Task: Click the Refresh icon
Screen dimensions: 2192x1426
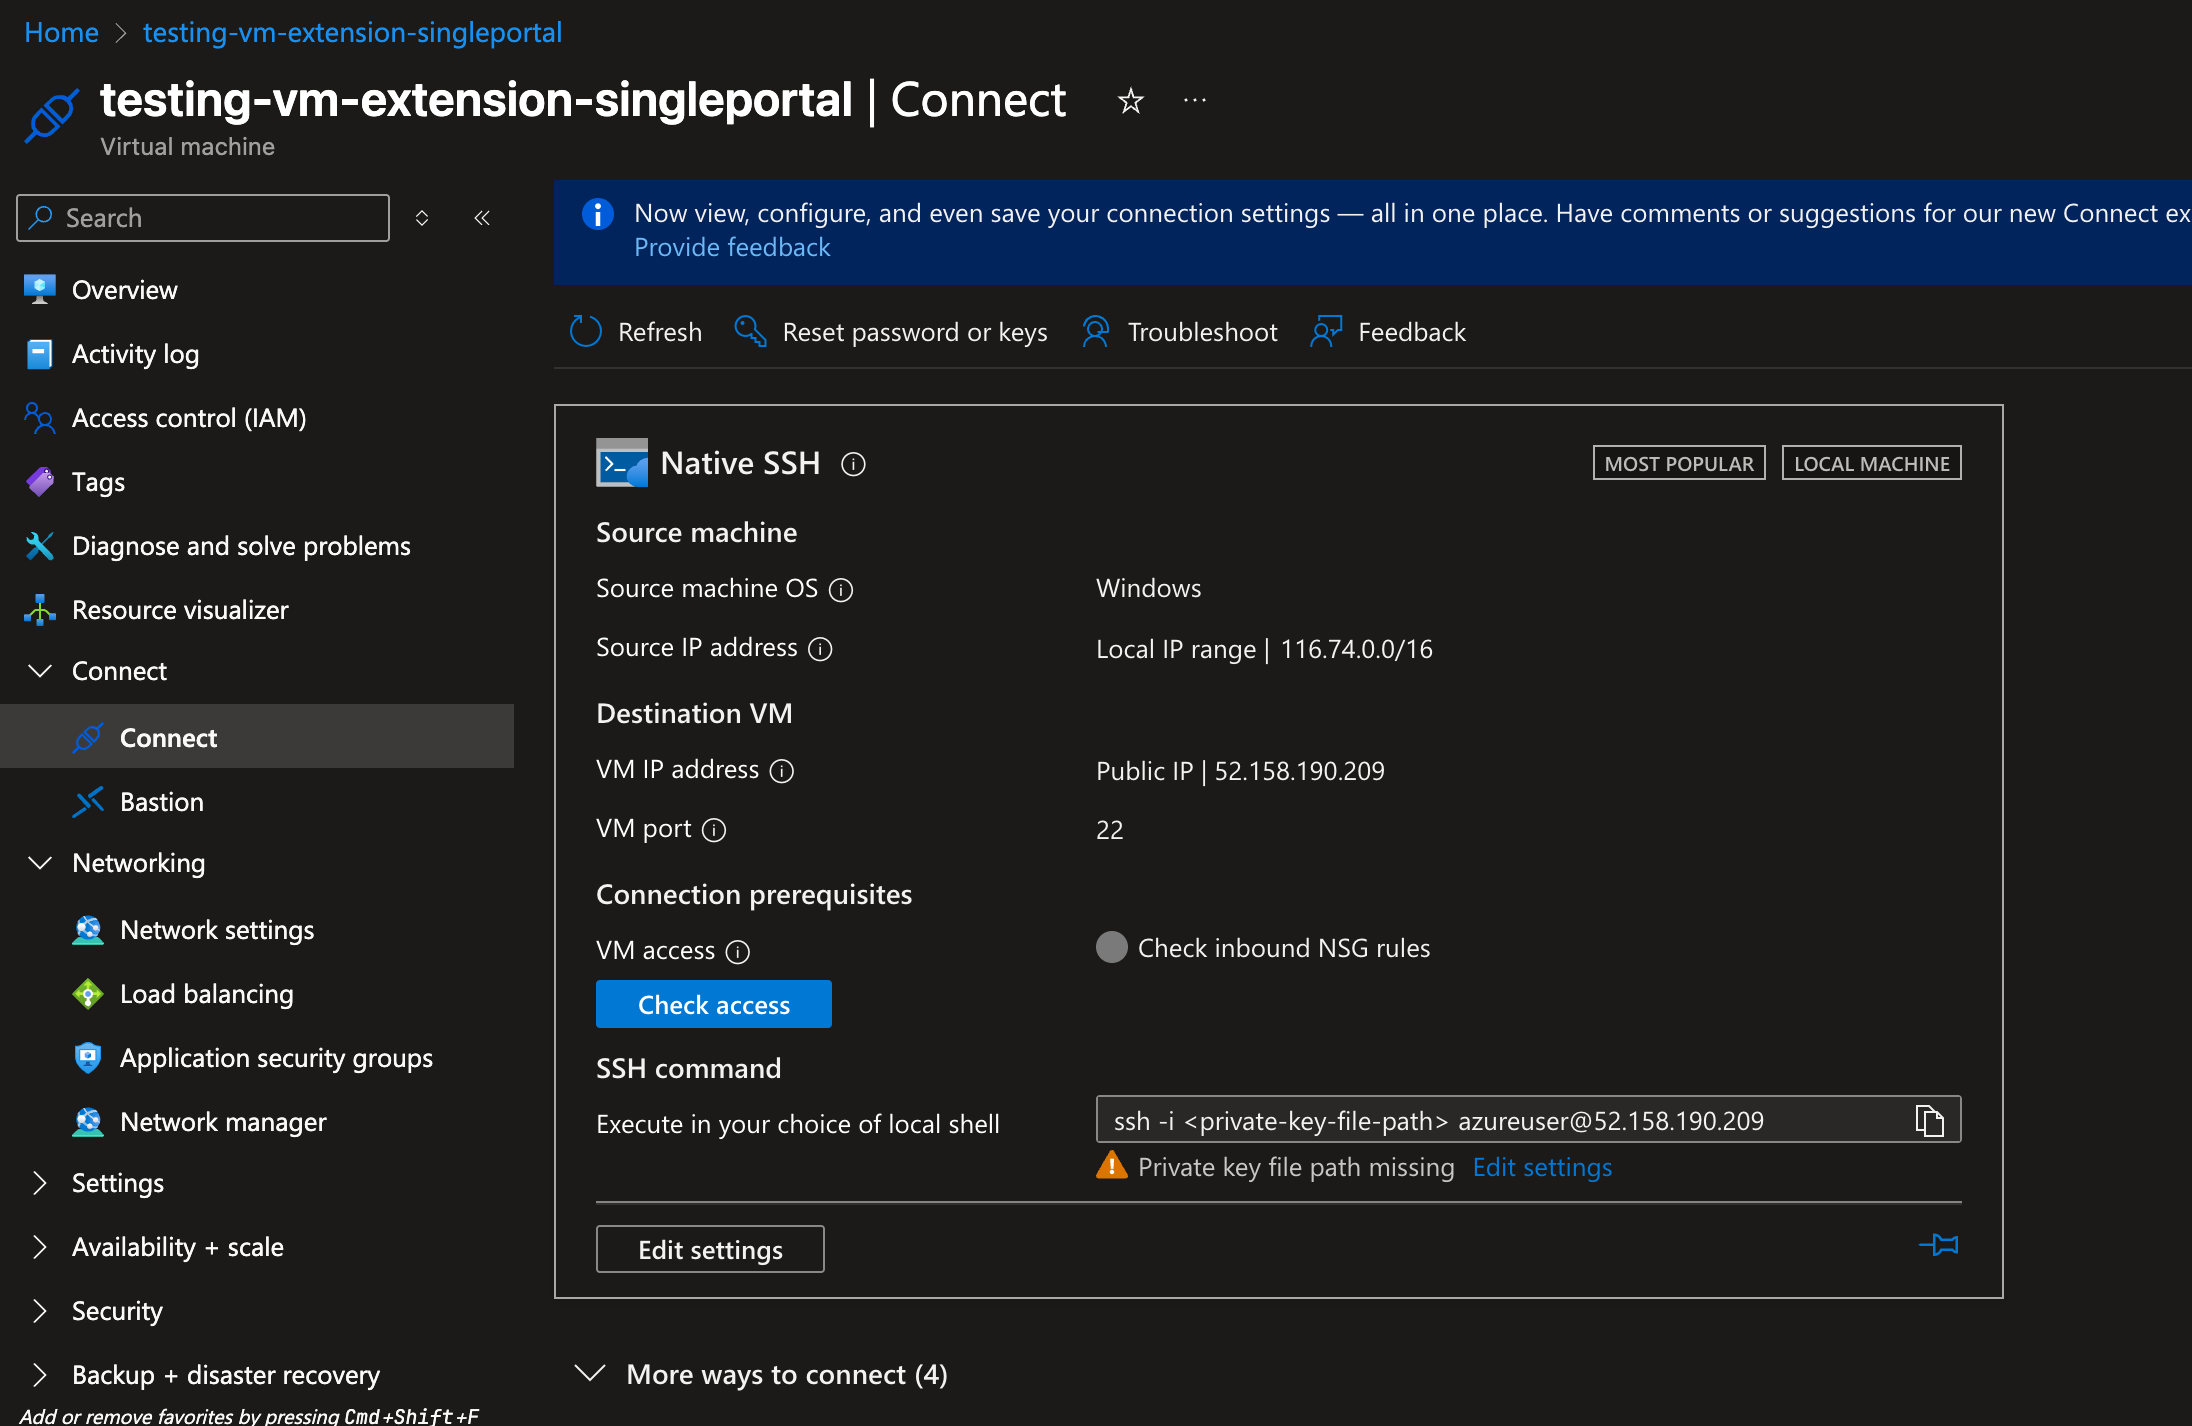Action: pyautogui.click(x=585, y=331)
